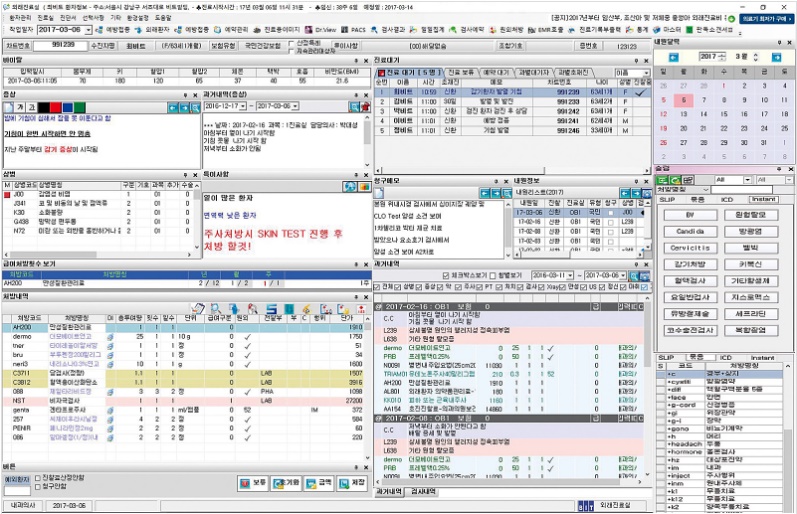Click blue S icon in 처방내역 toolbar

click(271, 309)
